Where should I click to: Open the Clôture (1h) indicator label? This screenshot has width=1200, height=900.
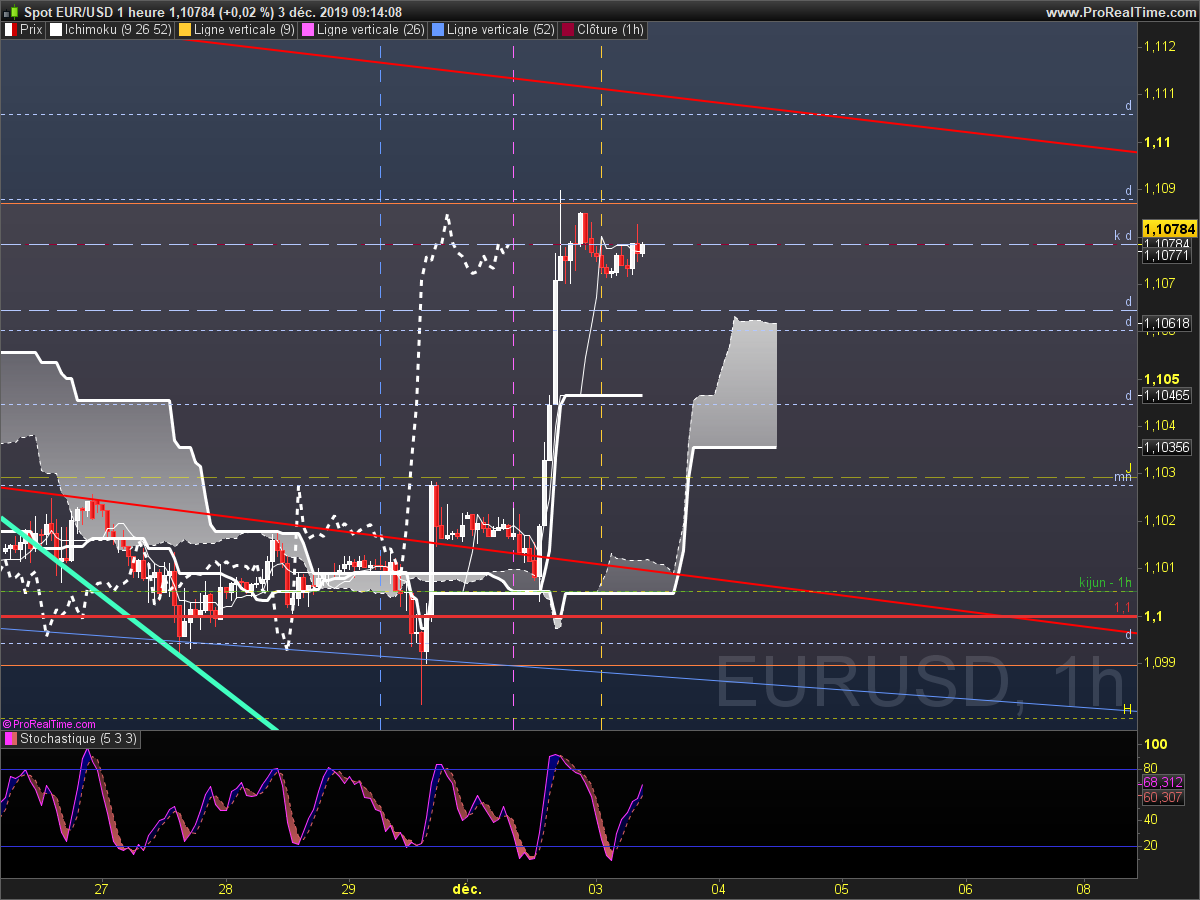[x=603, y=30]
